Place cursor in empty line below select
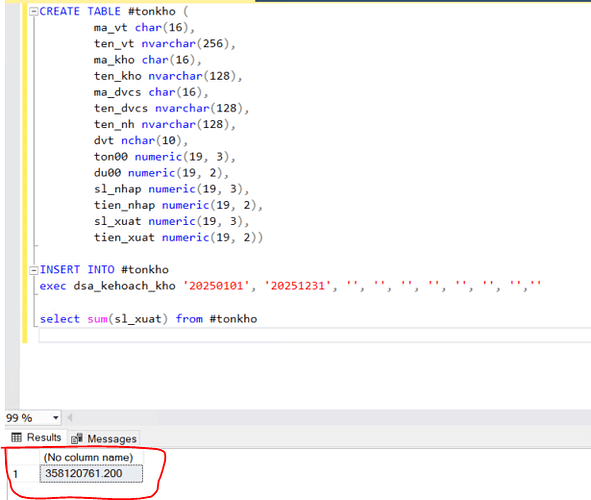 314,335
